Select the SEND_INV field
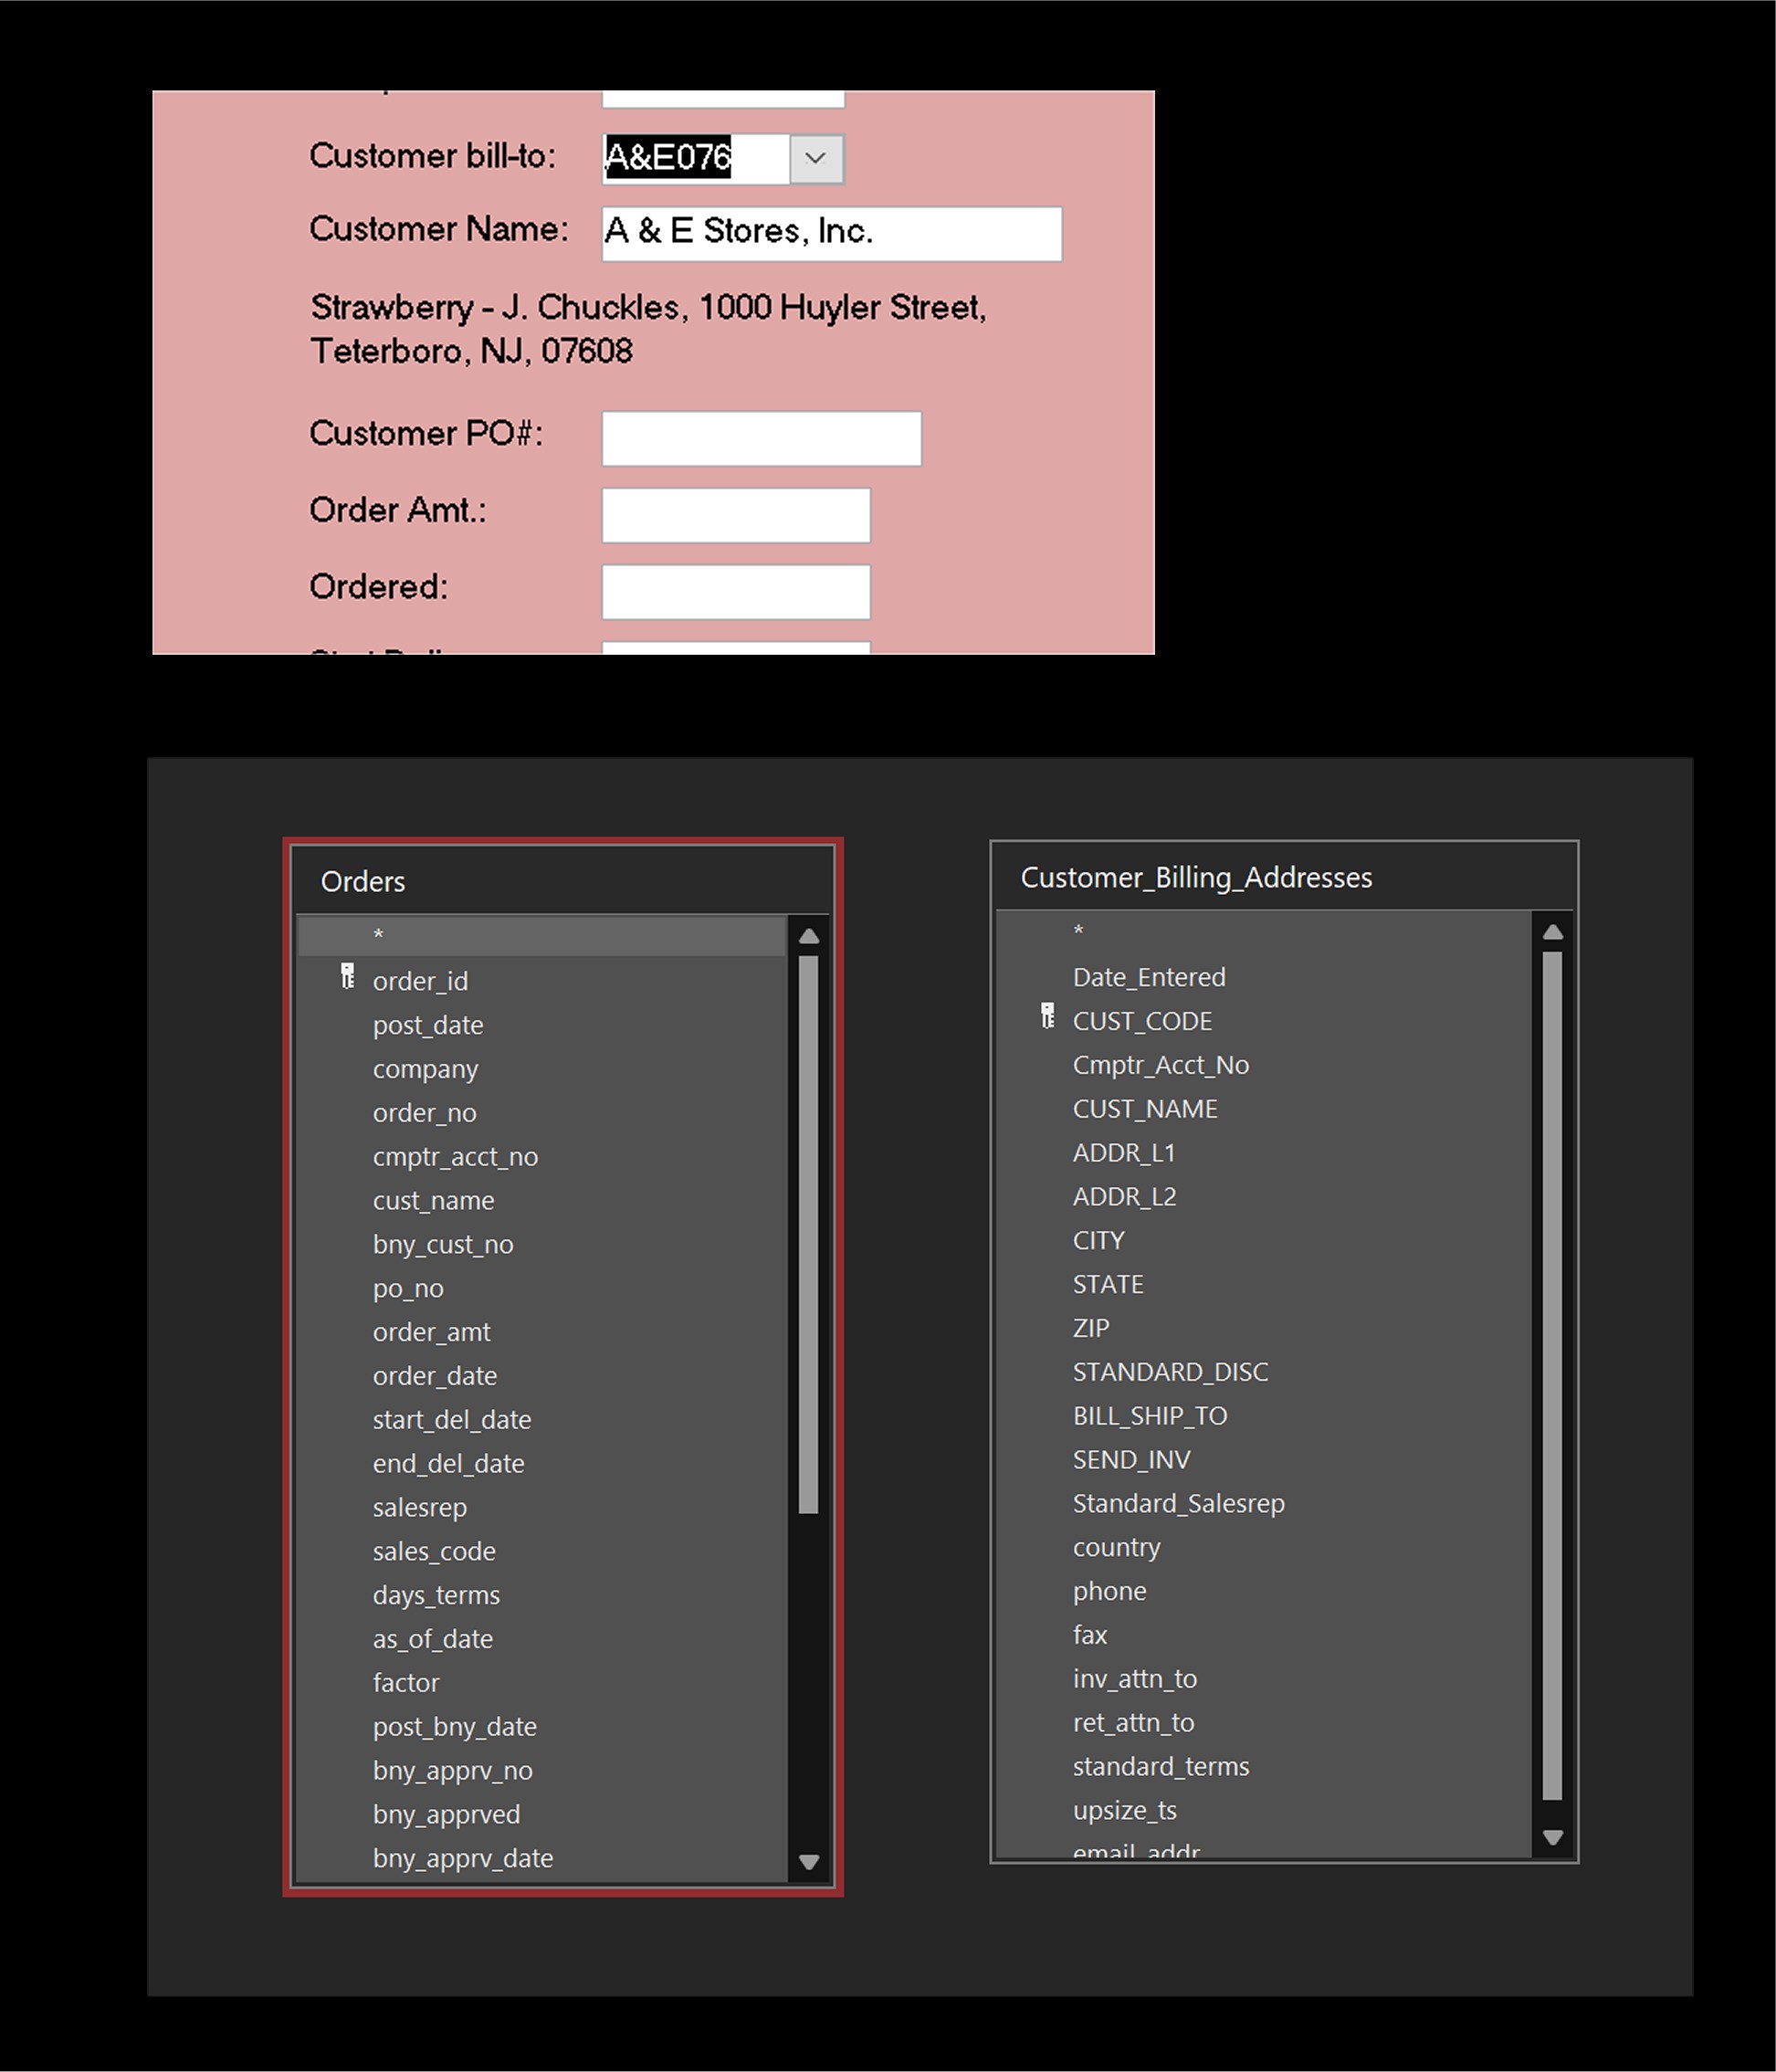The width and height of the screenshot is (1776, 2072). 1265,1460
